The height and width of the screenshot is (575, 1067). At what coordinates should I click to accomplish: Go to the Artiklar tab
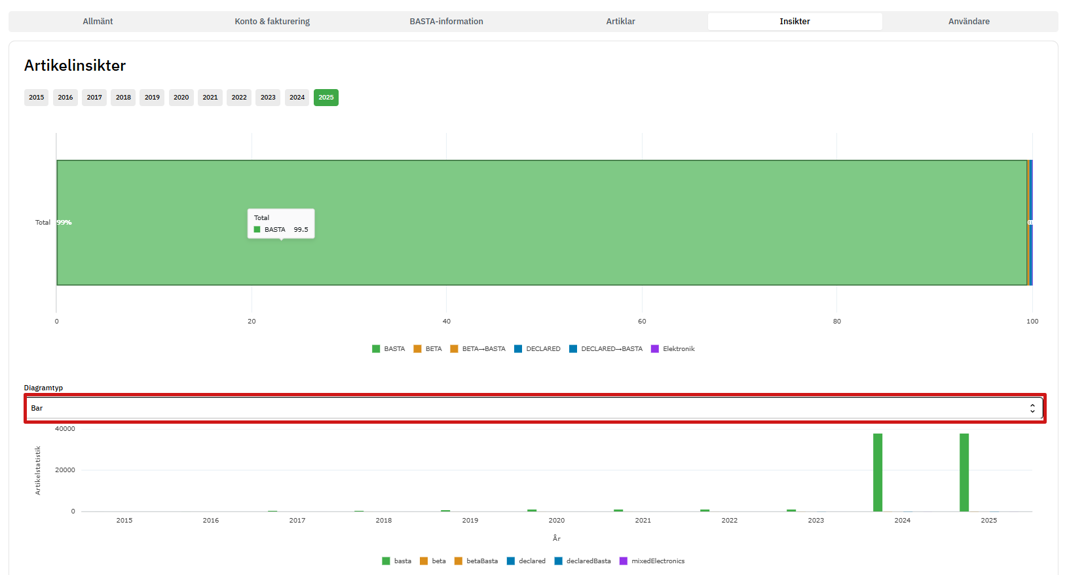(x=620, y=21)
